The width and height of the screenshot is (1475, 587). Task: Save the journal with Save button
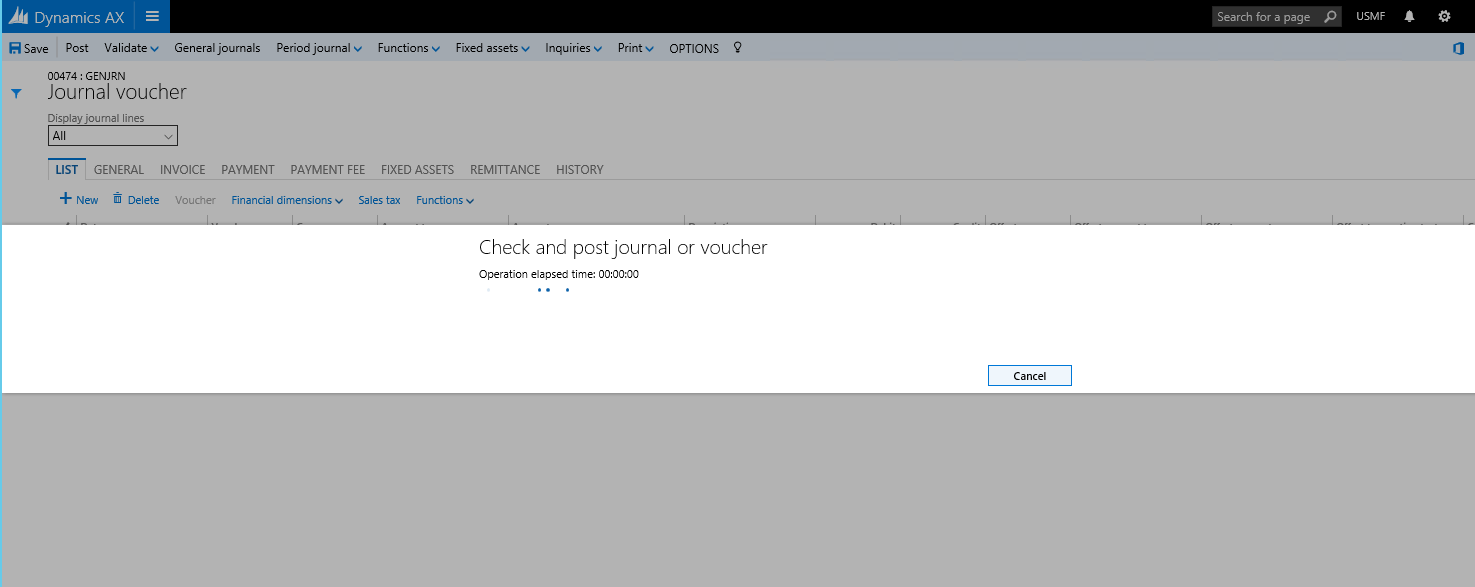pos(29,48)
